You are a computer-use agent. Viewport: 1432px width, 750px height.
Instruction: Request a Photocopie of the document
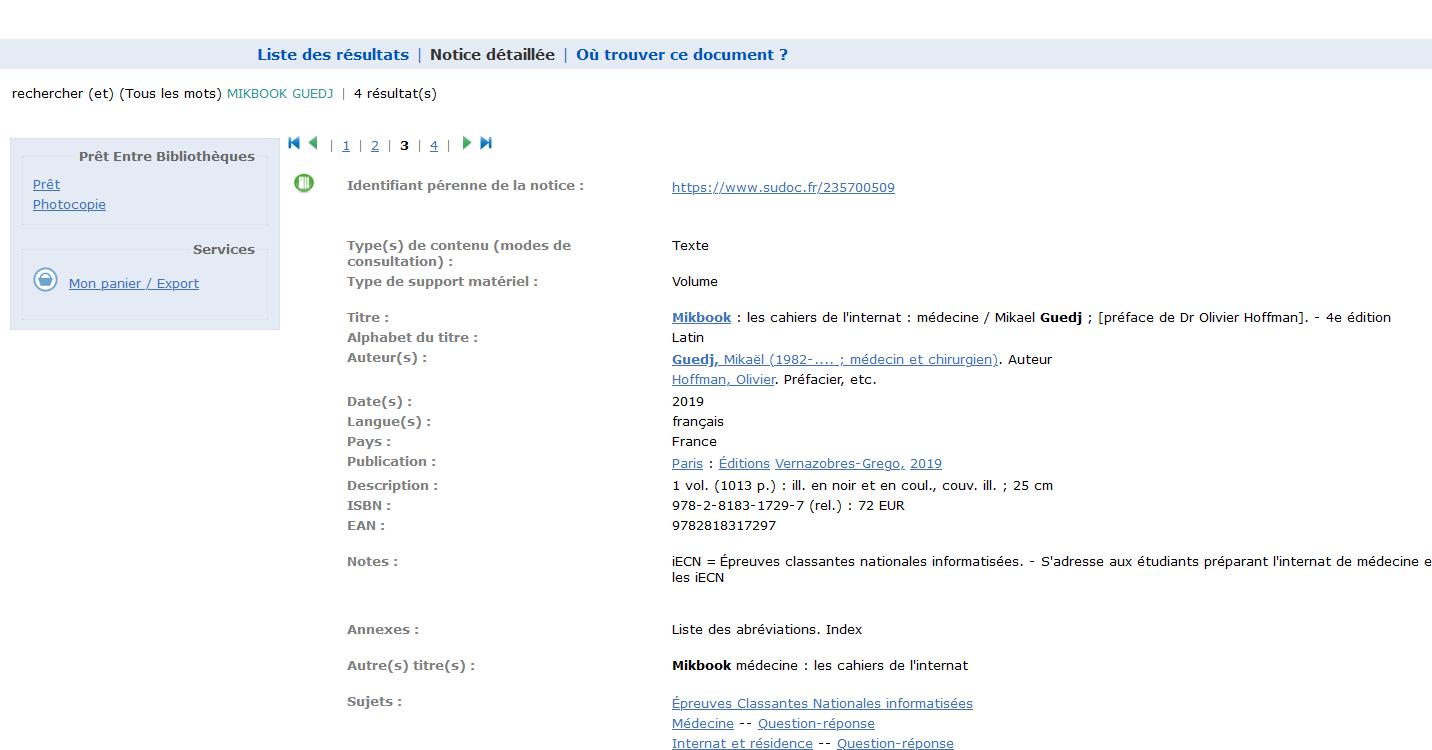[x=69, y=205]
